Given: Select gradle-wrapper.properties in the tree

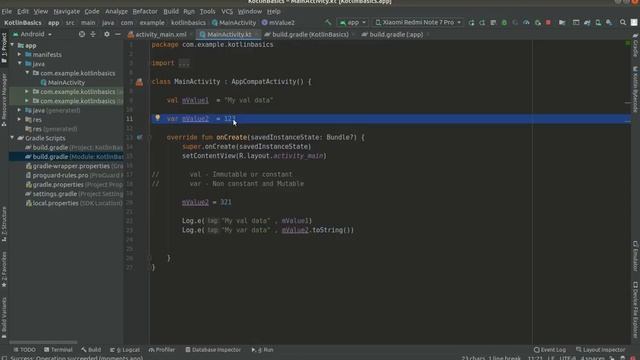Looking at the screenshot, I should (74, 166).
